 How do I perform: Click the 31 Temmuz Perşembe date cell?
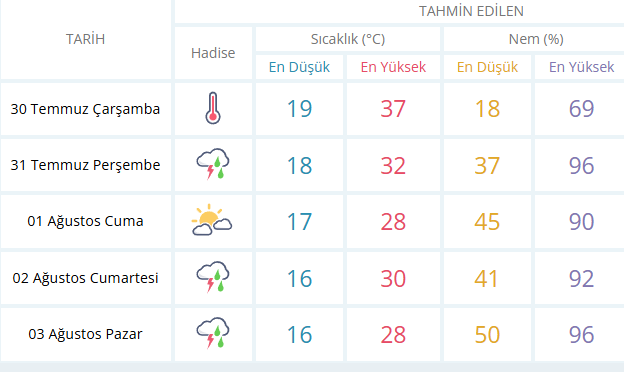86,165
